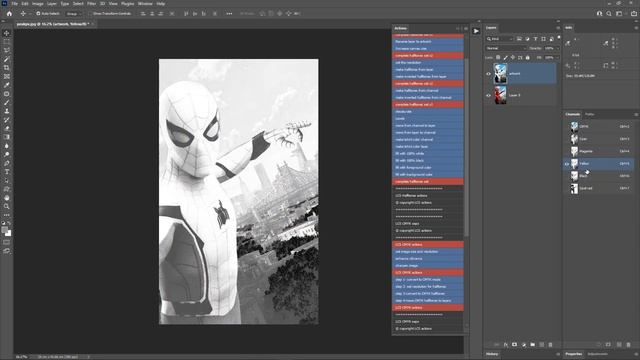The height and width of the screenshot is (360, 640).
Task: Filter layers by adjustment layers icon
Action: coord(527,39)
